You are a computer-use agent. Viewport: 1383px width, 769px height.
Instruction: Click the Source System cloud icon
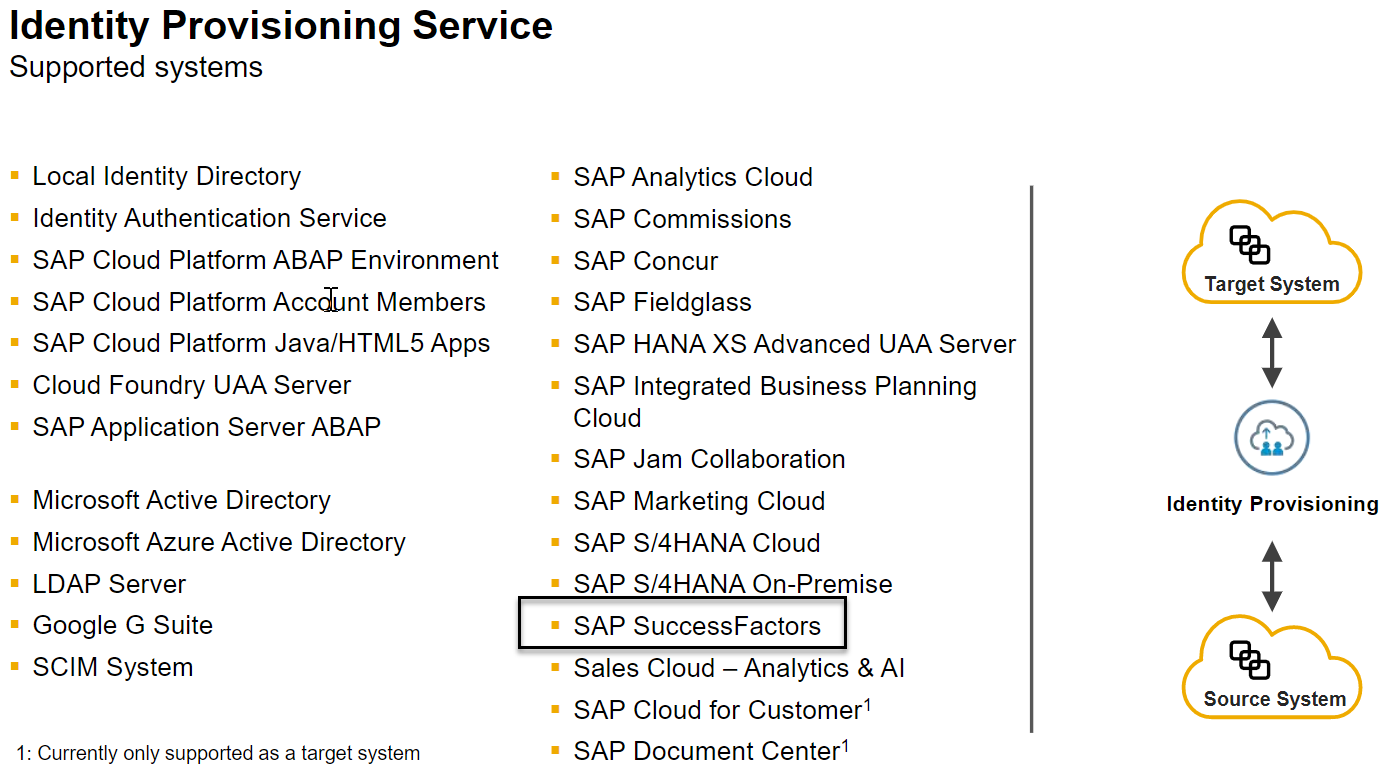pos(1271,667)
